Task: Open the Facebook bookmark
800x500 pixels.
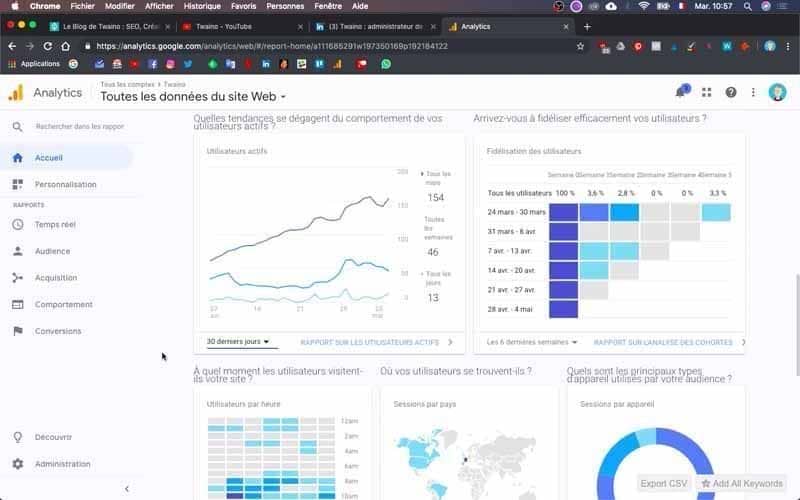Action: 153,64
